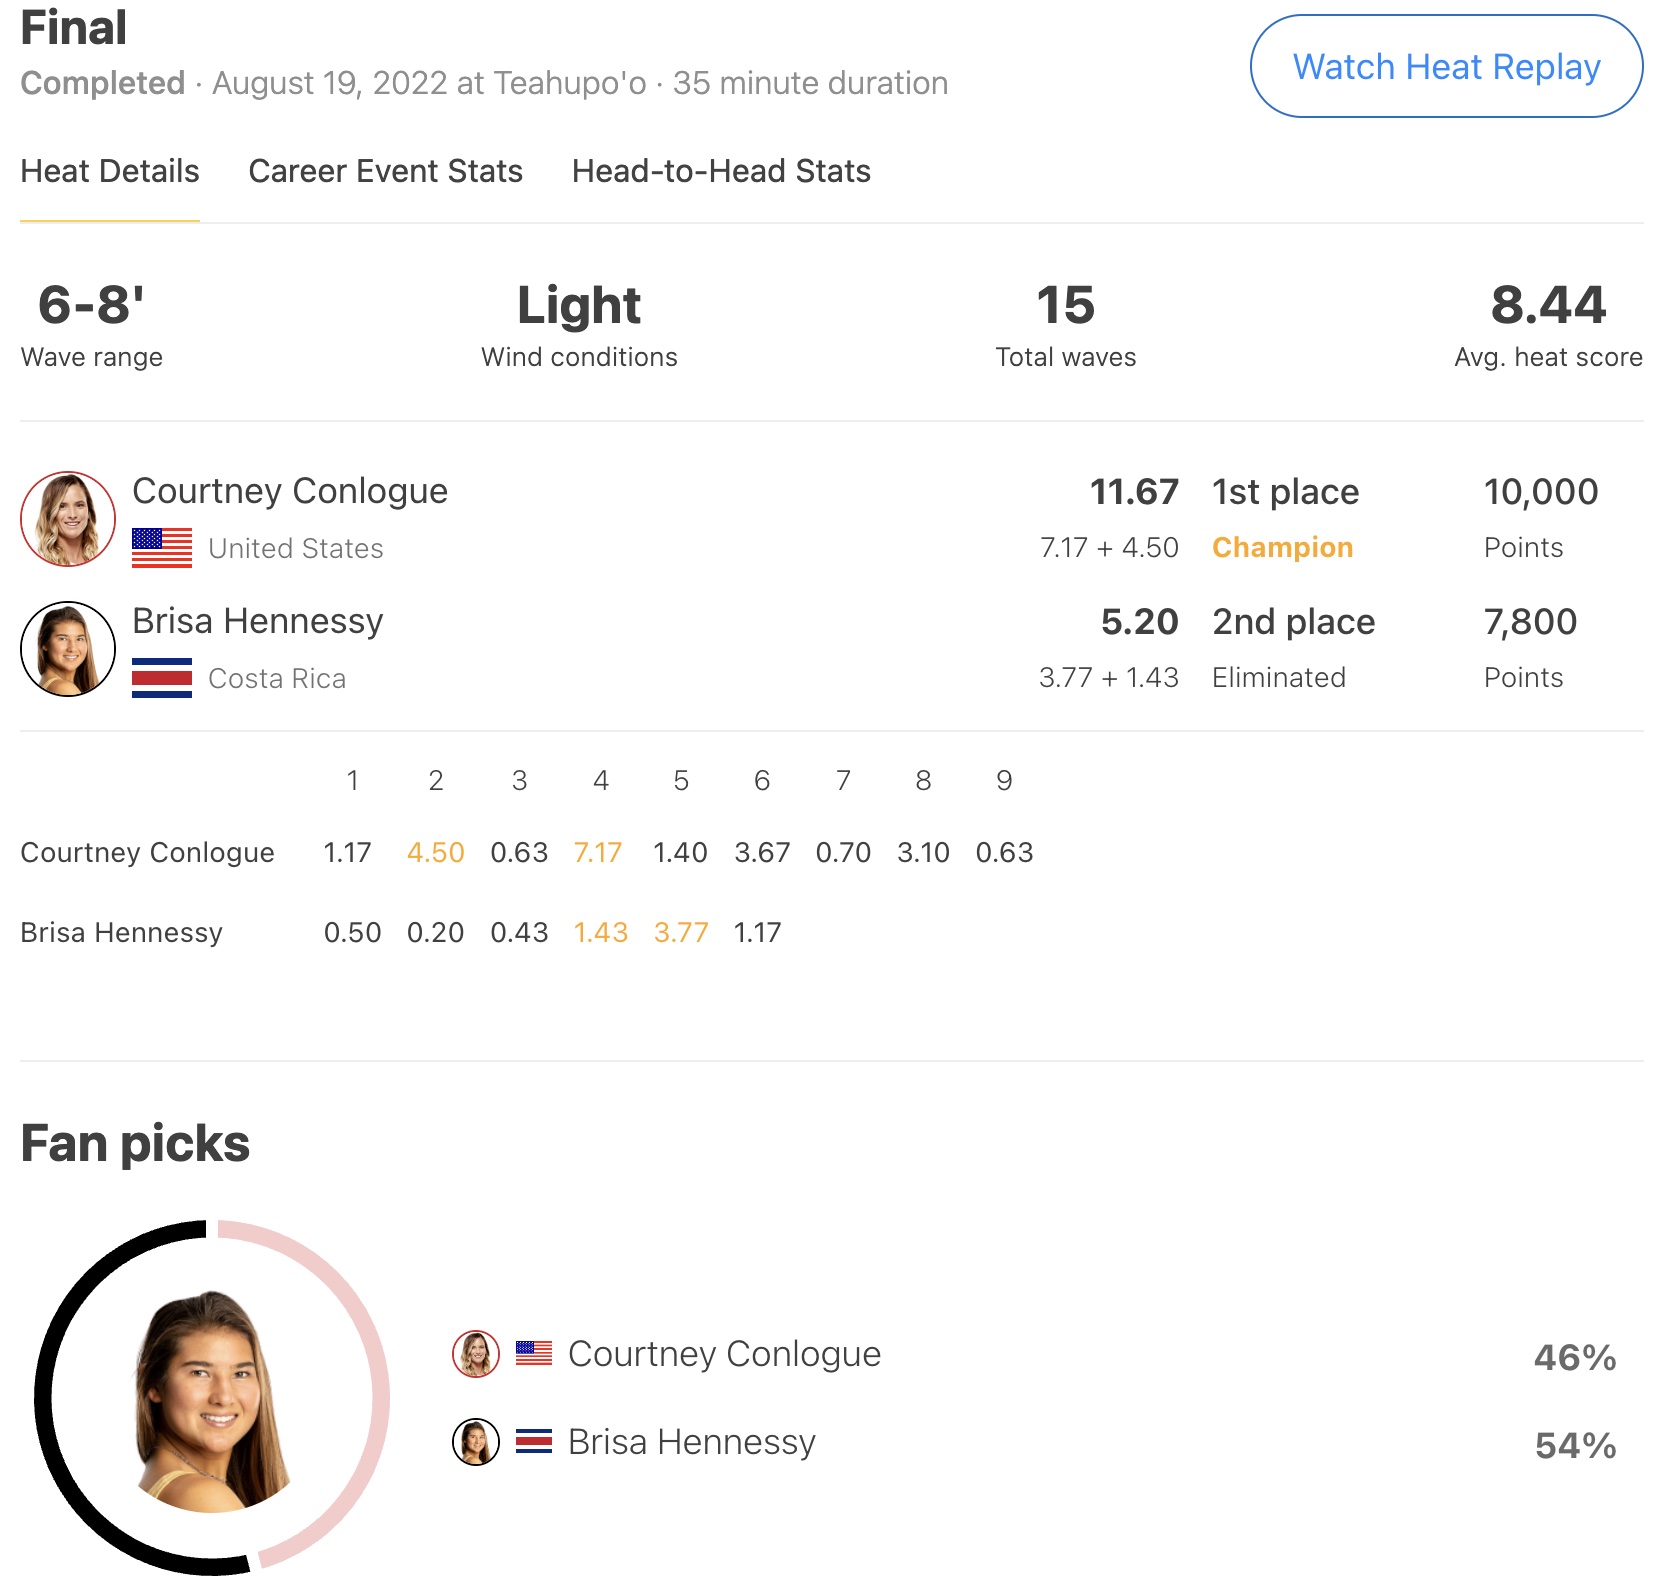The width and height of the screenshot is (1674, 1596).
Task: Click Brisa Hennessy's large profile avatar
Action: [x=68, y=649]
